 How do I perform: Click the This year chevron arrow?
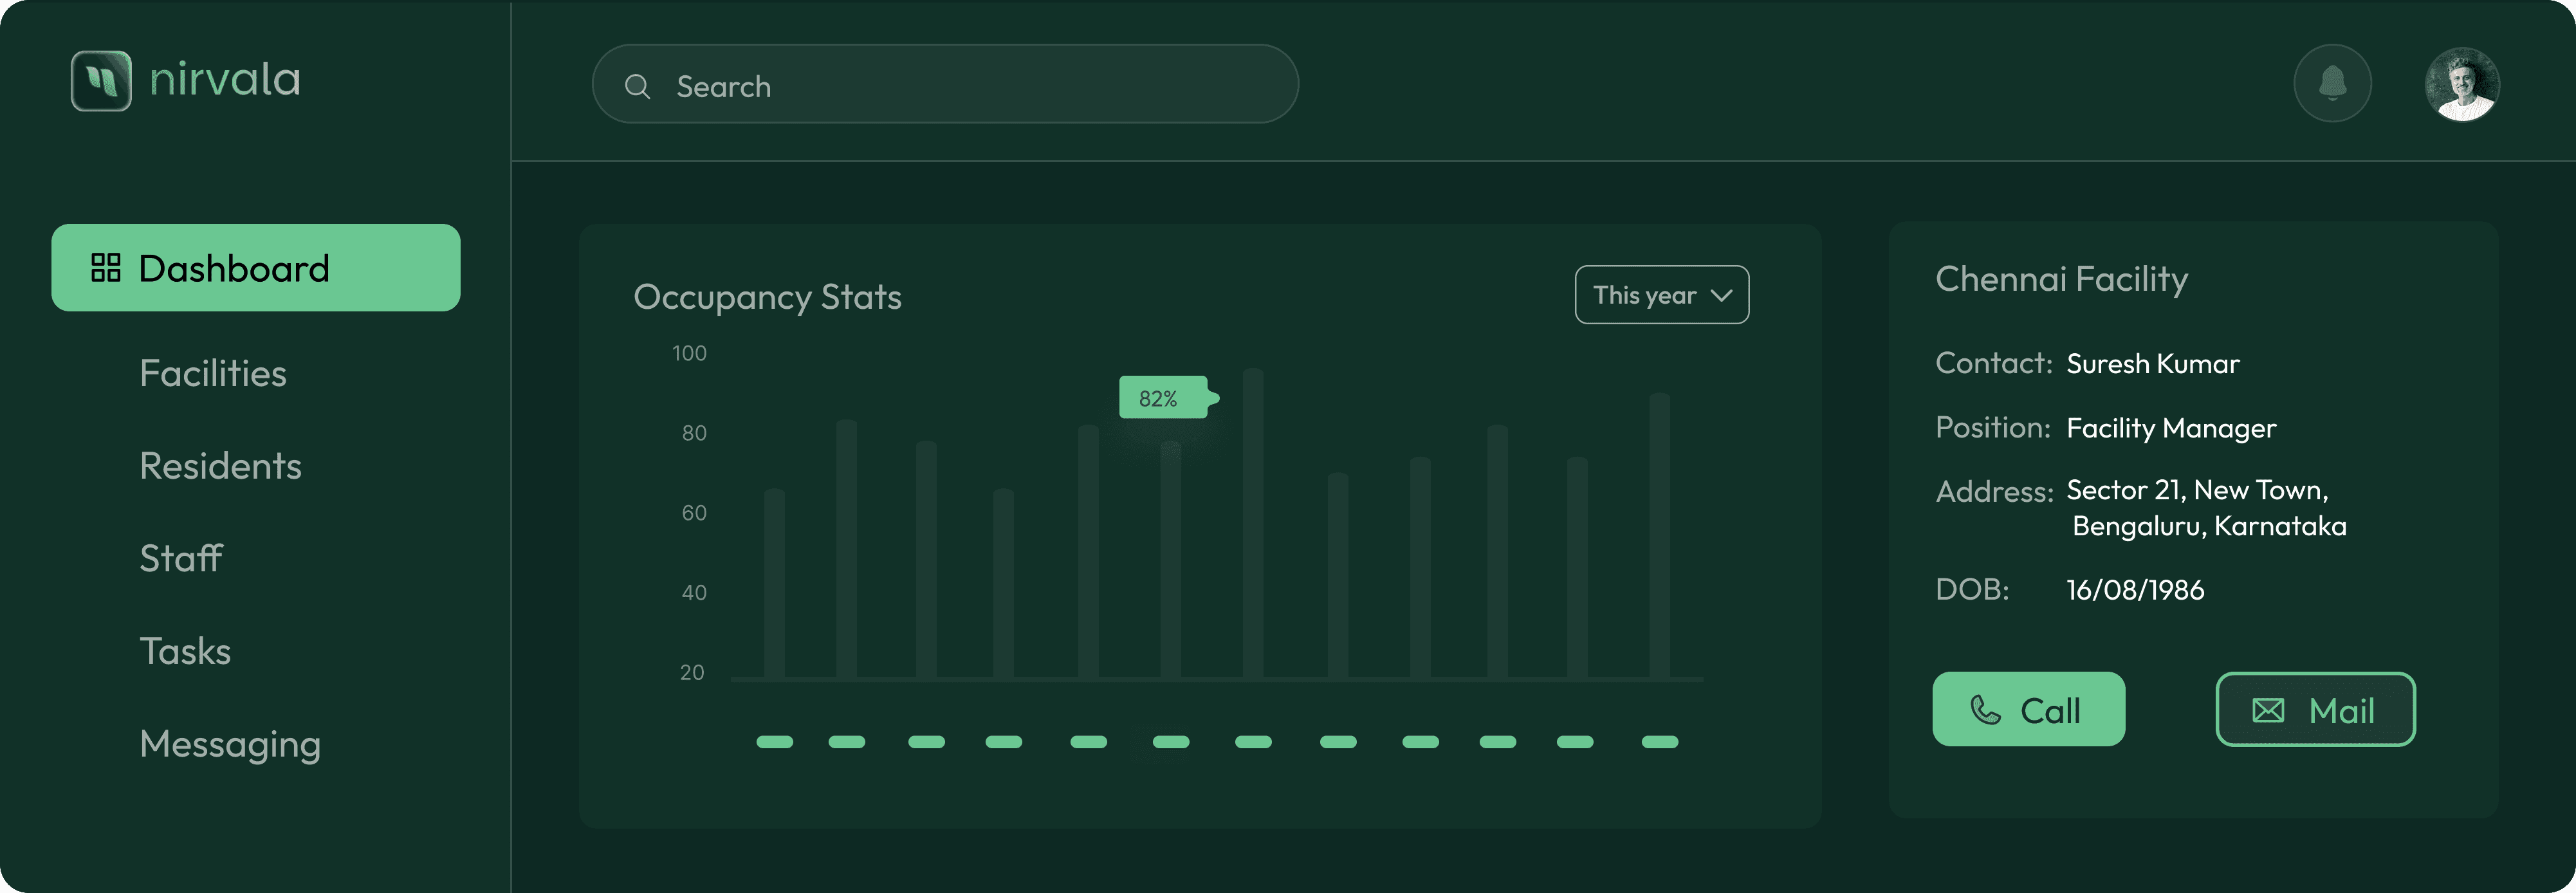[x=1721, y=295]
